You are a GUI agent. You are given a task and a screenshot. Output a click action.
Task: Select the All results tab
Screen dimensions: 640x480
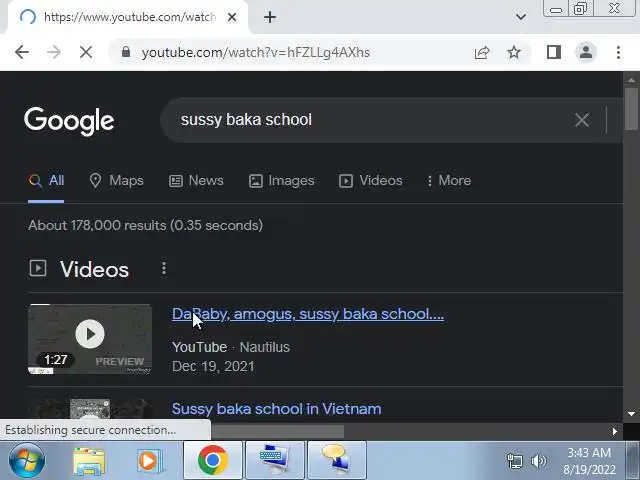coord(46,181)
